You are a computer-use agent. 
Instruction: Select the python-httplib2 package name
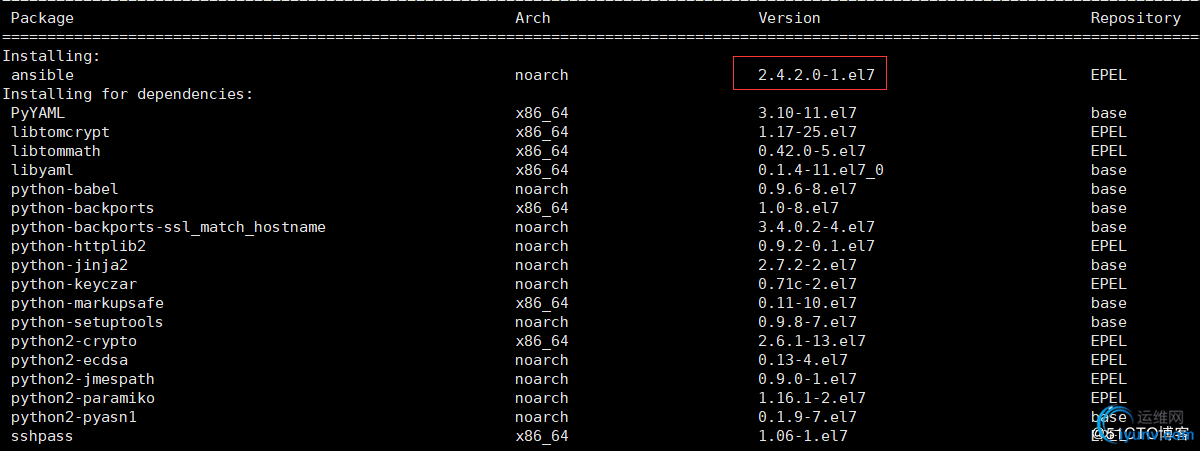coord(78,246)
